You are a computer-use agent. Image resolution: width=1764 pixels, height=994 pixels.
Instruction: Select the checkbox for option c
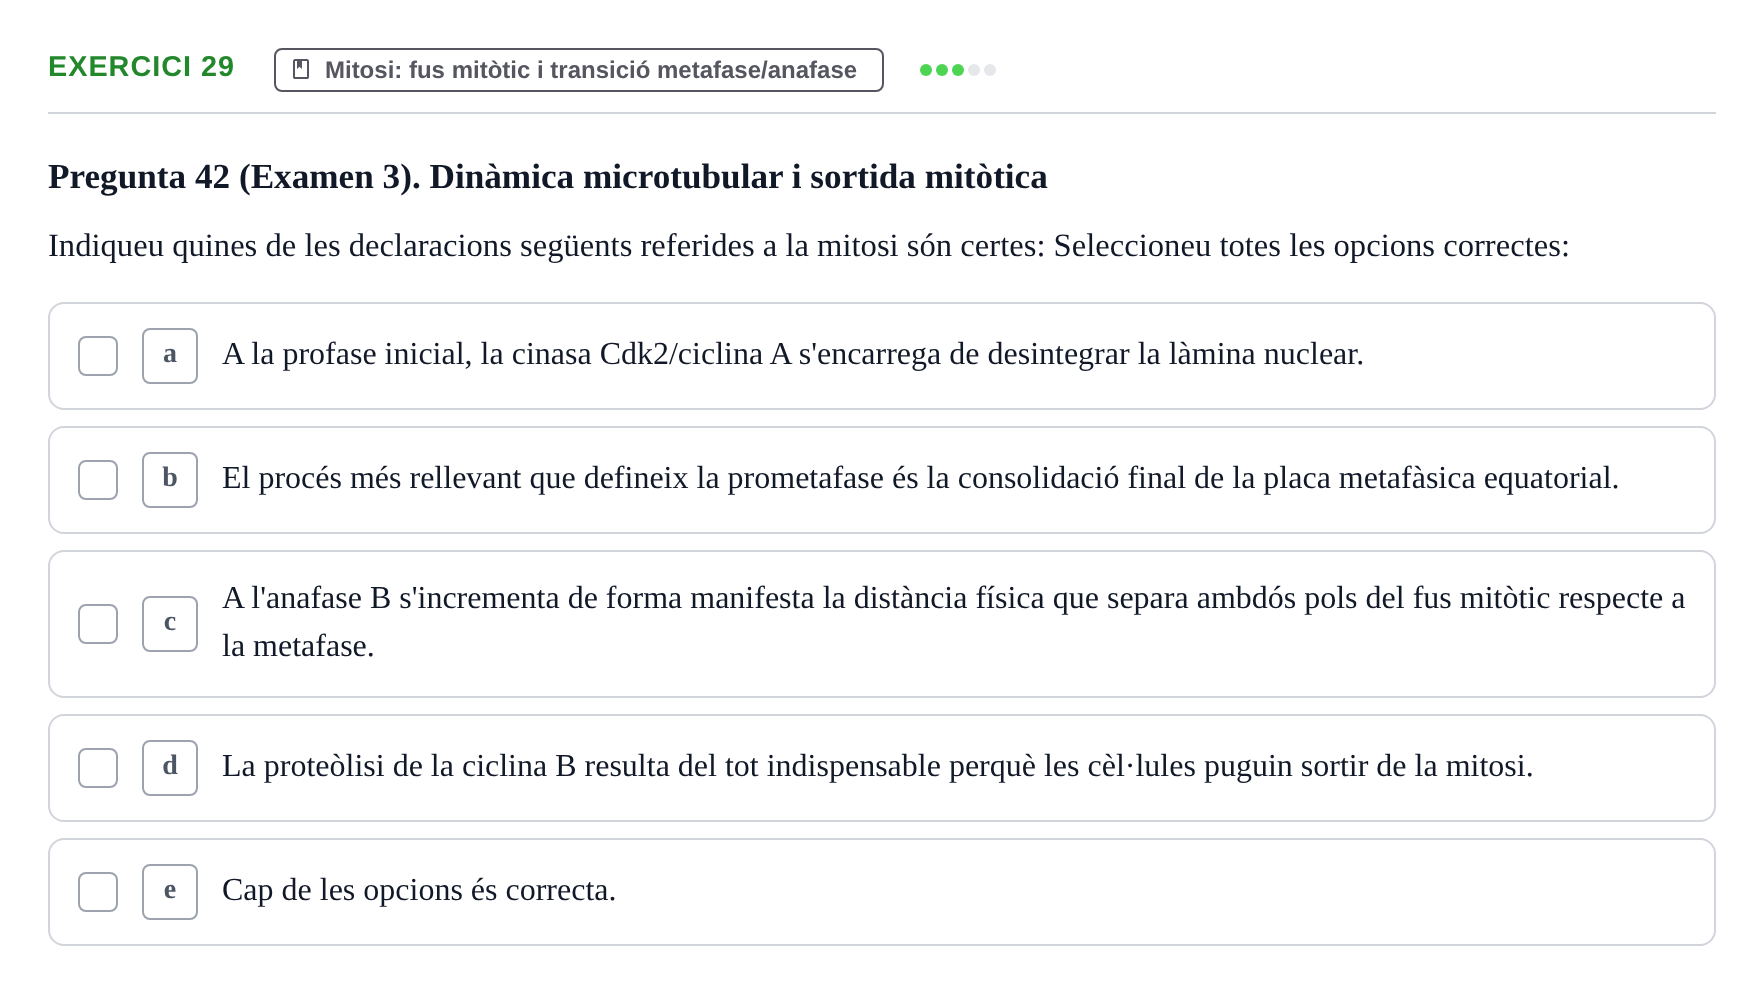tap(98, 624)
